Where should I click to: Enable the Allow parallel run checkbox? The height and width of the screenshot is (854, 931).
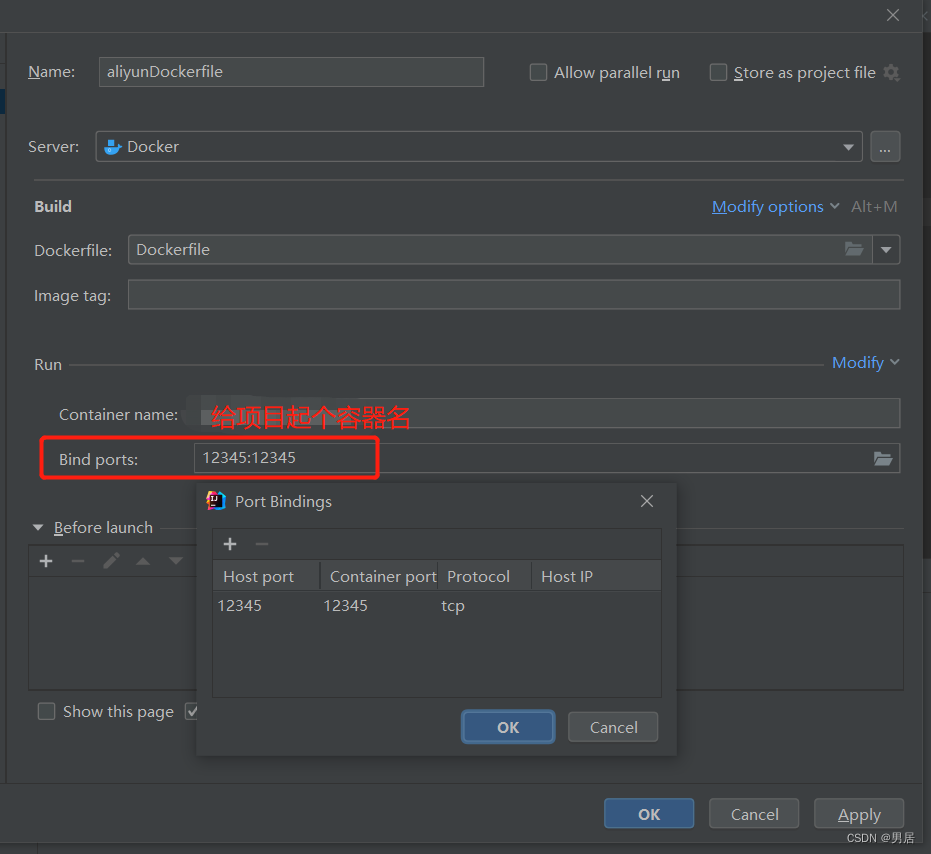pyautogui.click(x=538, y=72)
